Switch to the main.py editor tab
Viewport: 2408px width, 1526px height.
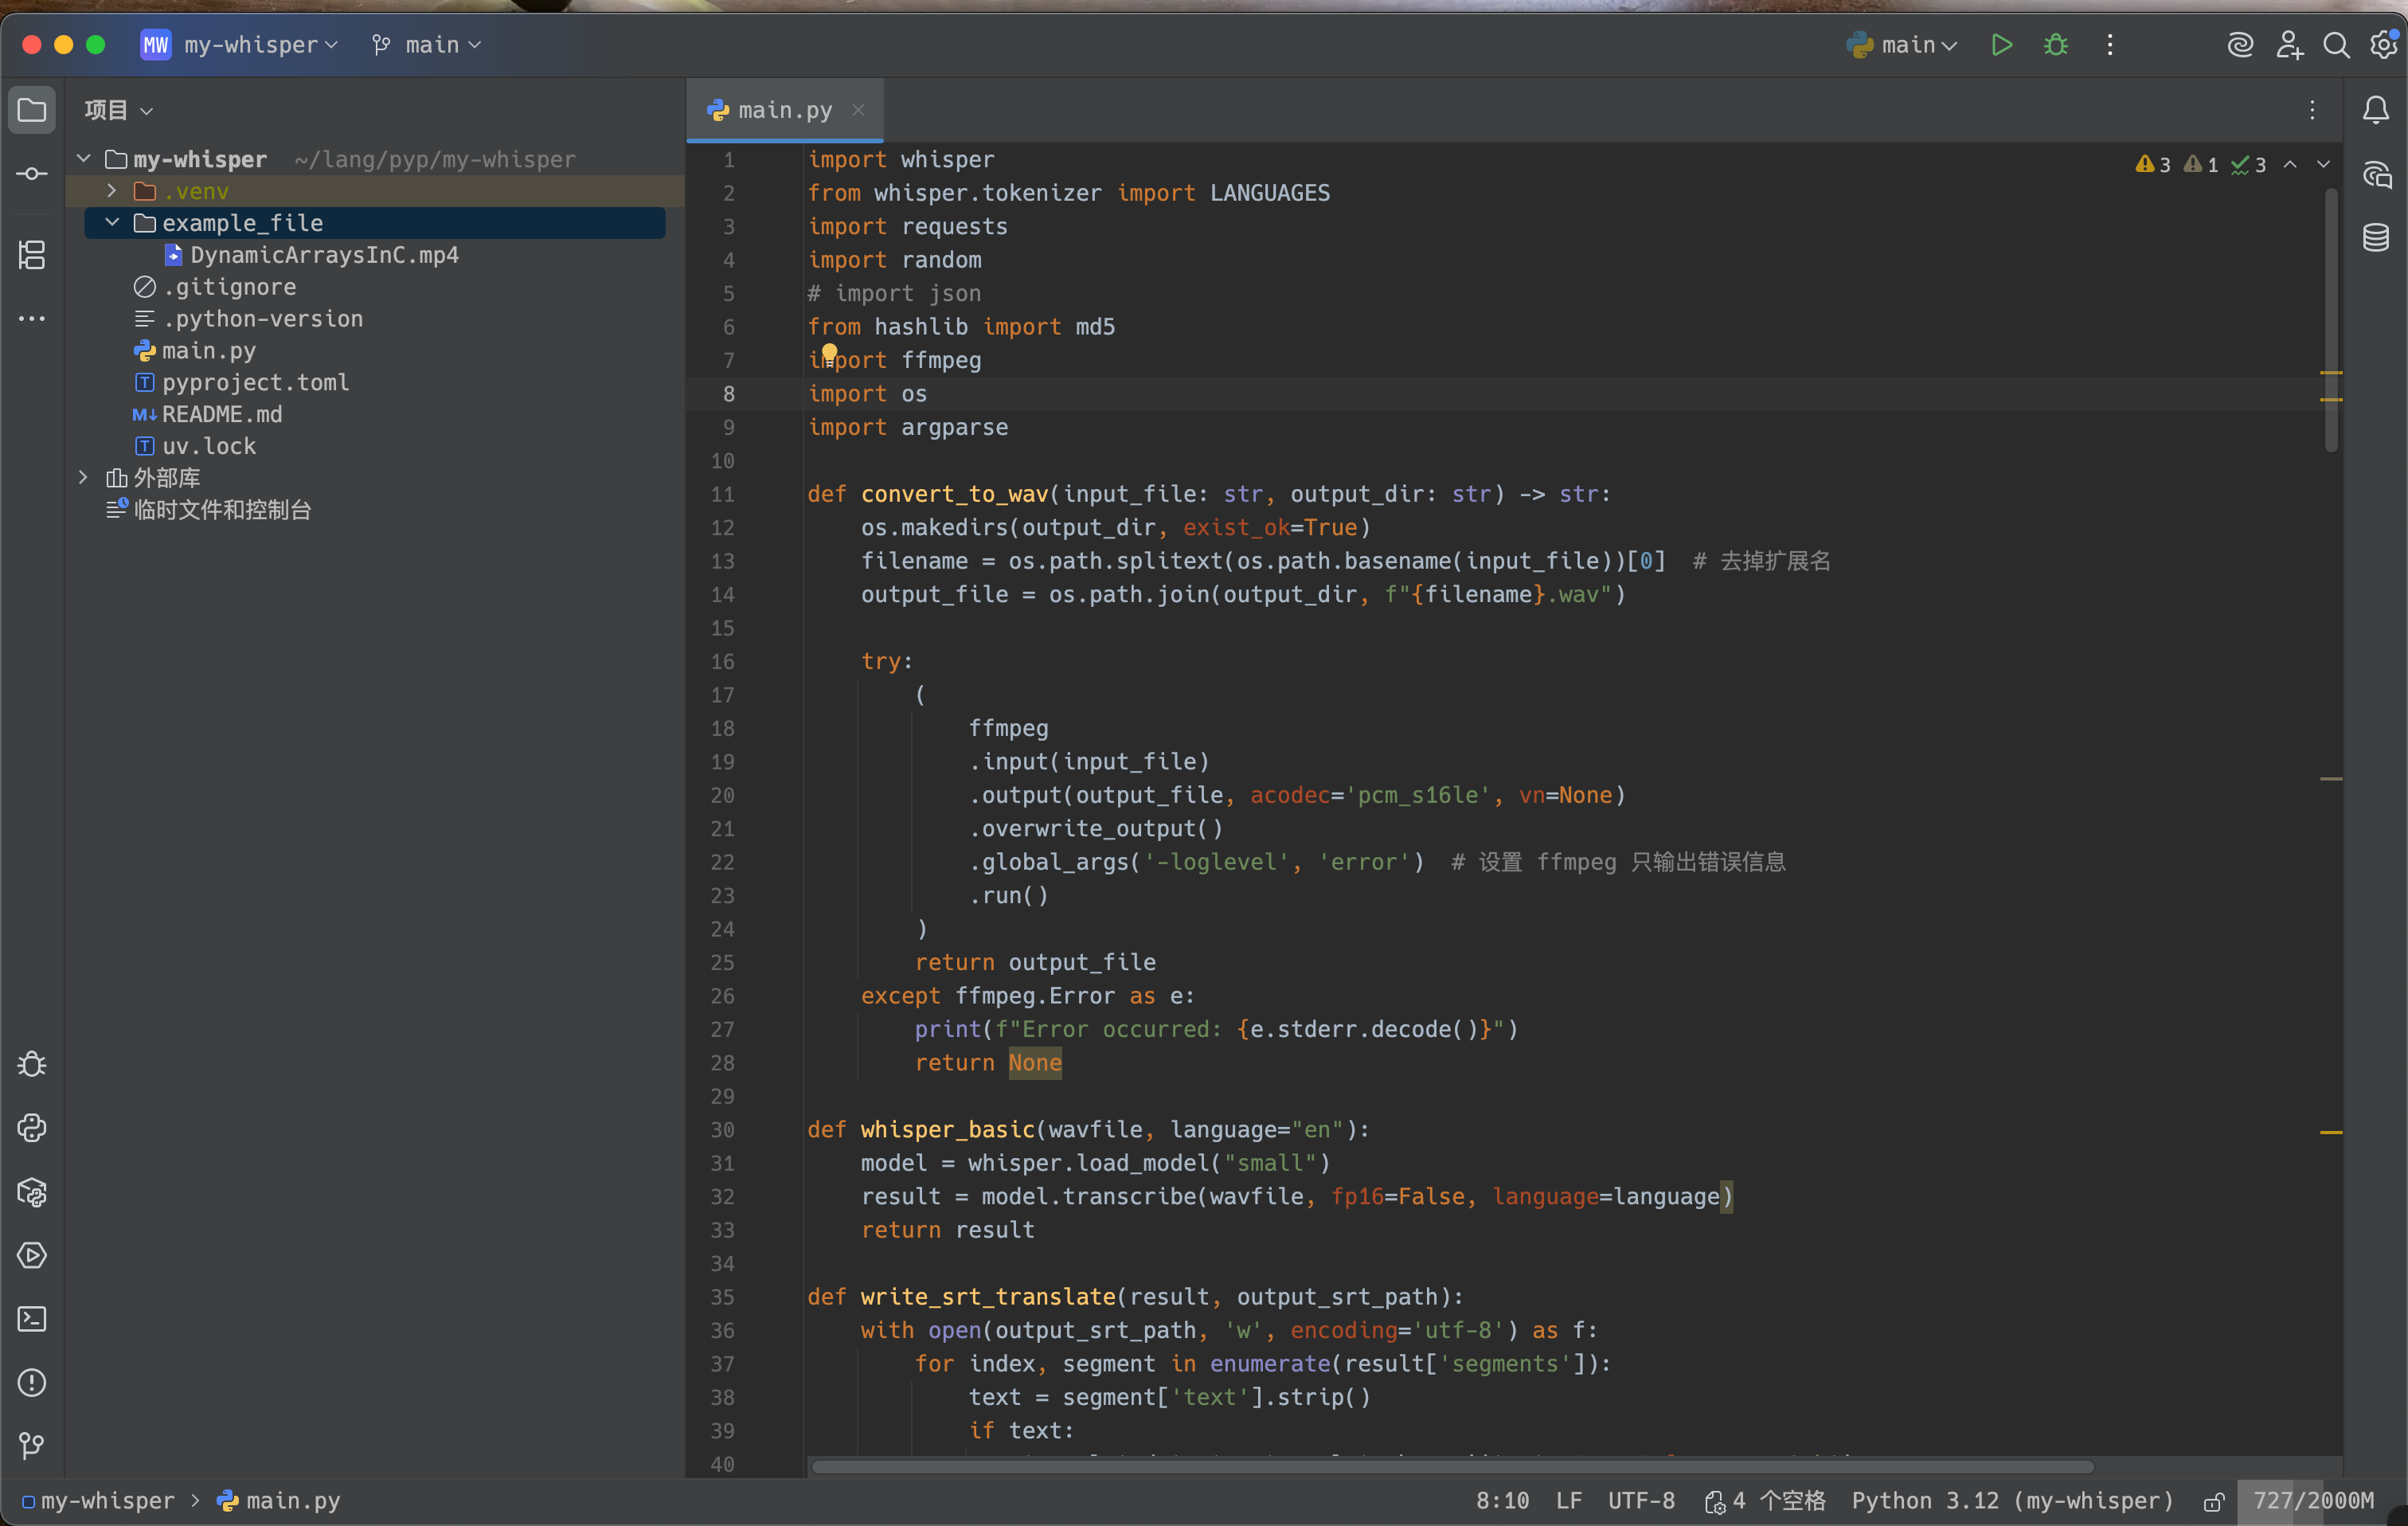(x=784, y=110)
